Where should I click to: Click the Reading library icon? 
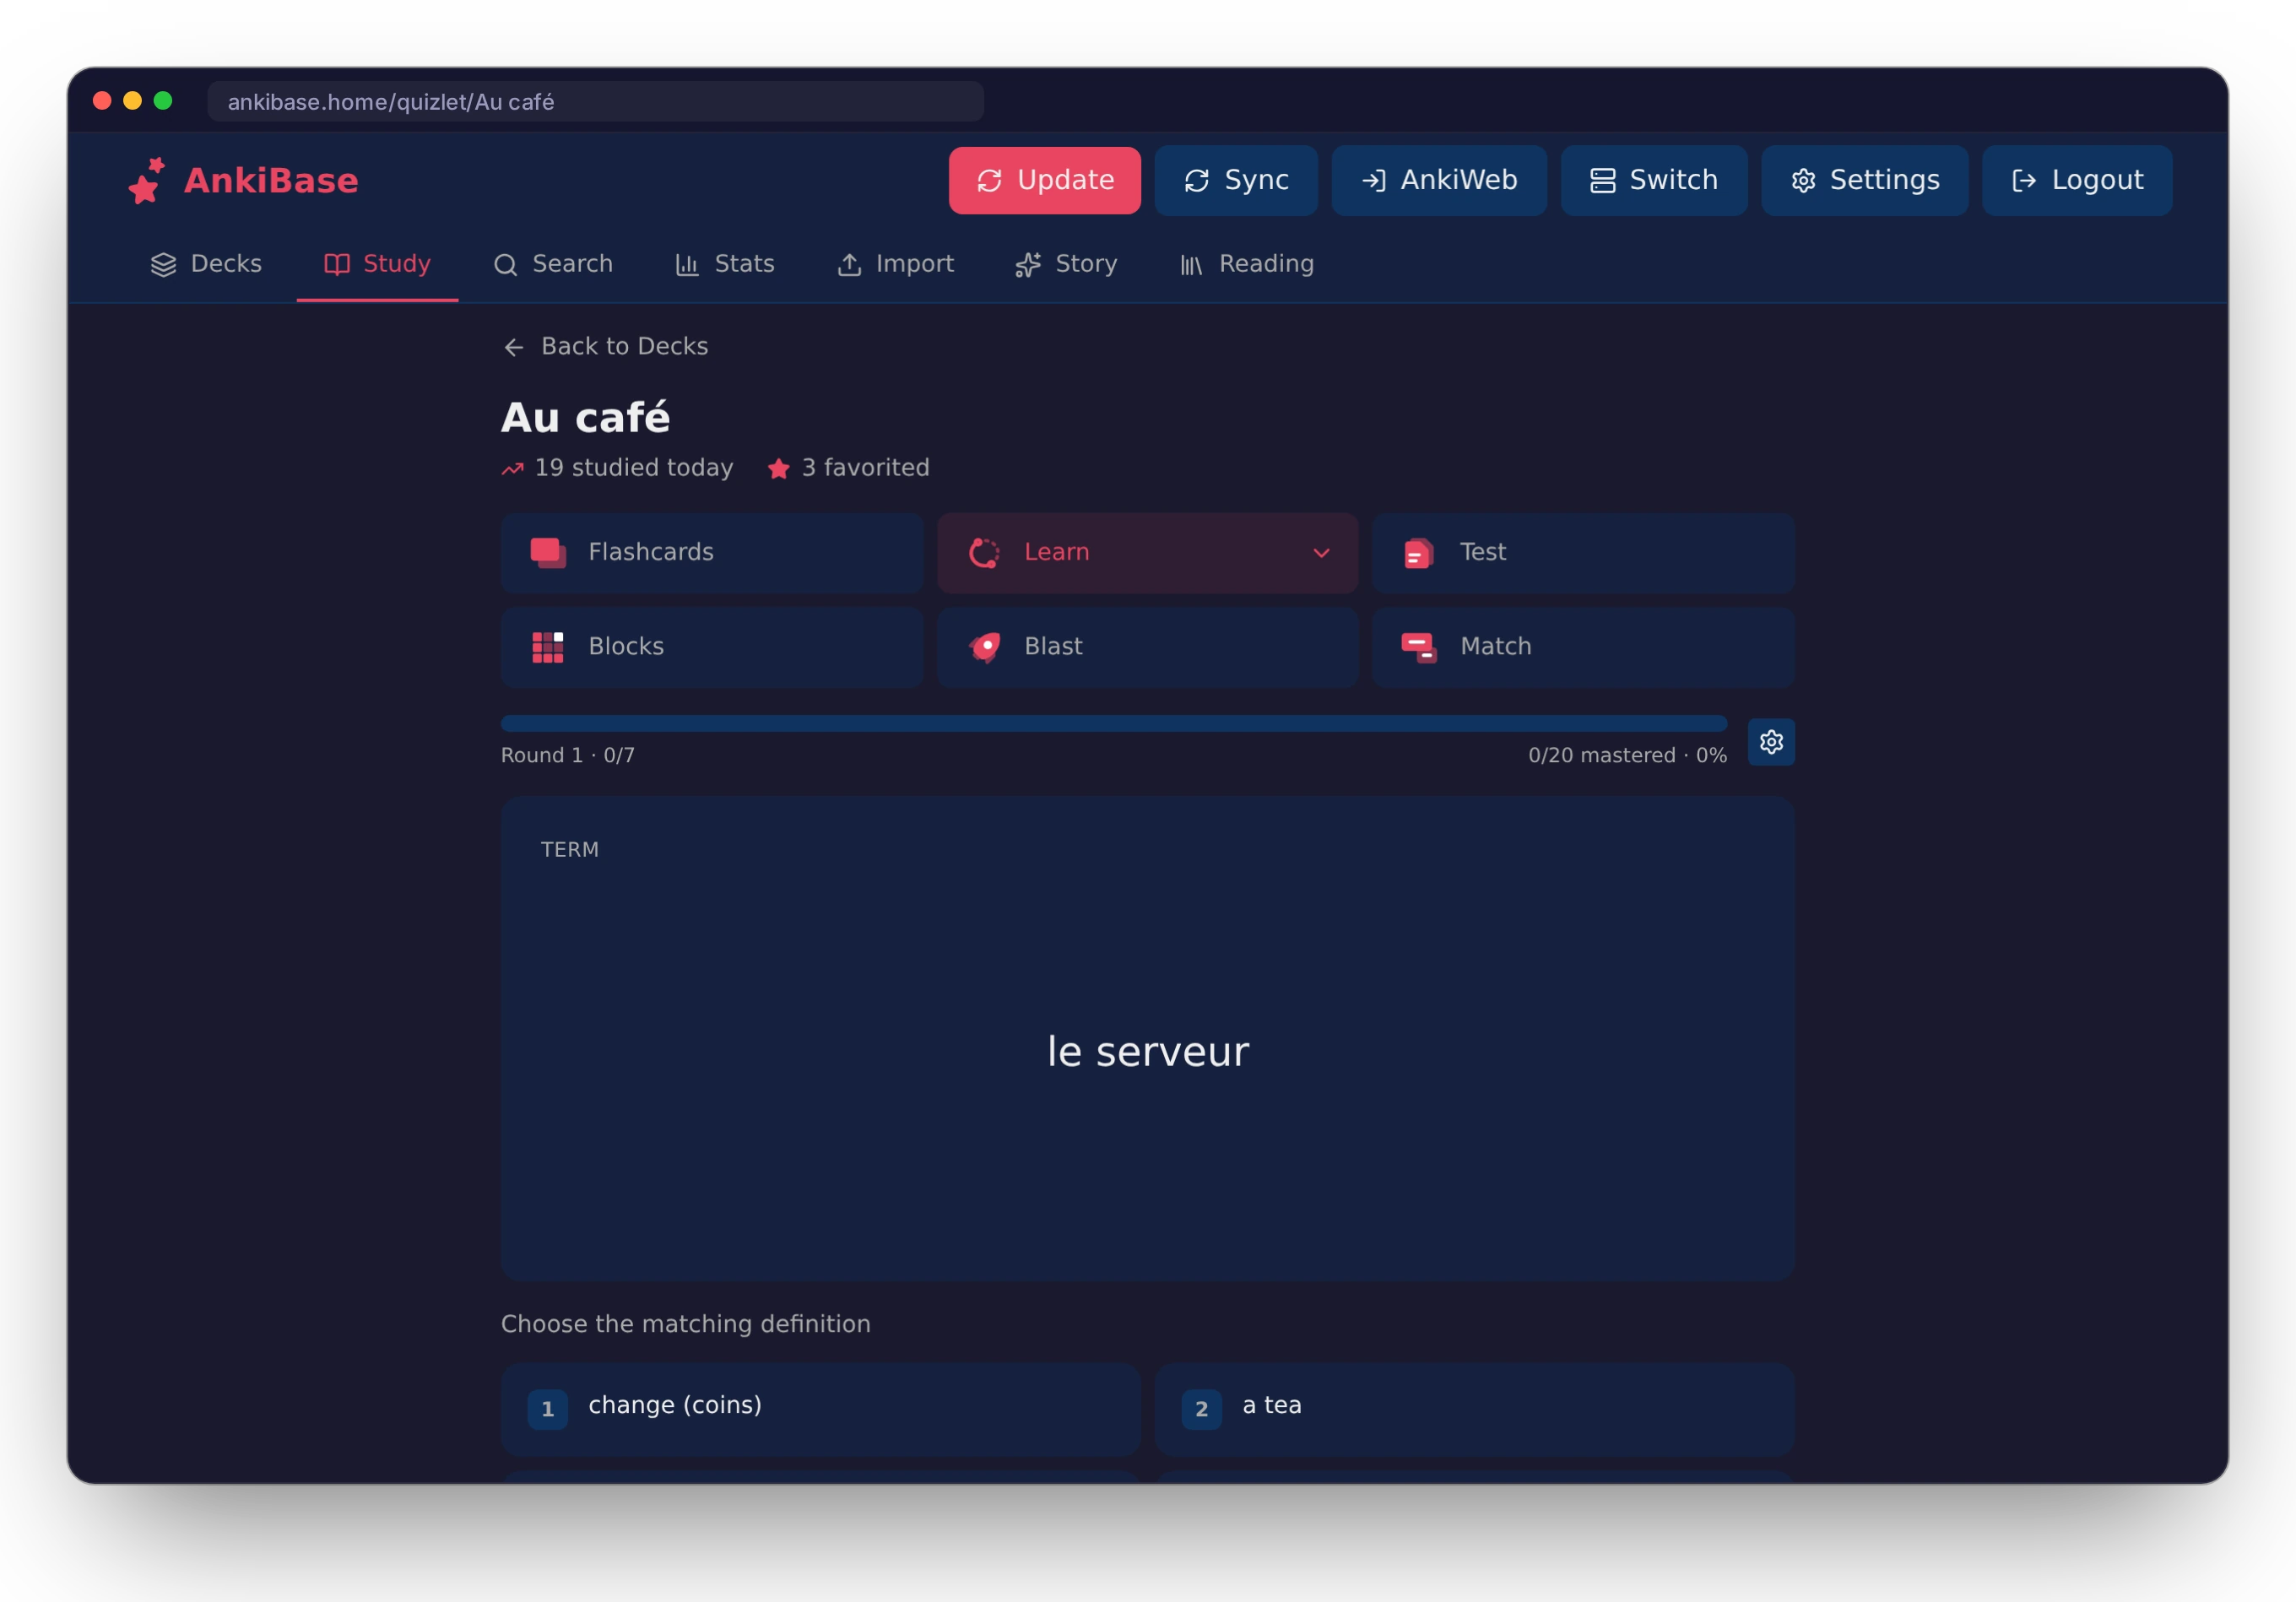(x=1191, y=265)
